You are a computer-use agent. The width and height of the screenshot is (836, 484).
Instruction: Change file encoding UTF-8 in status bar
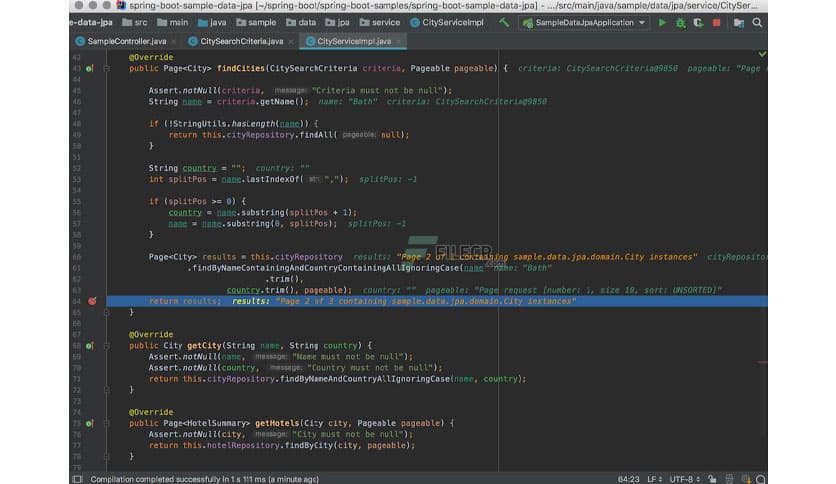coord(685,479)
